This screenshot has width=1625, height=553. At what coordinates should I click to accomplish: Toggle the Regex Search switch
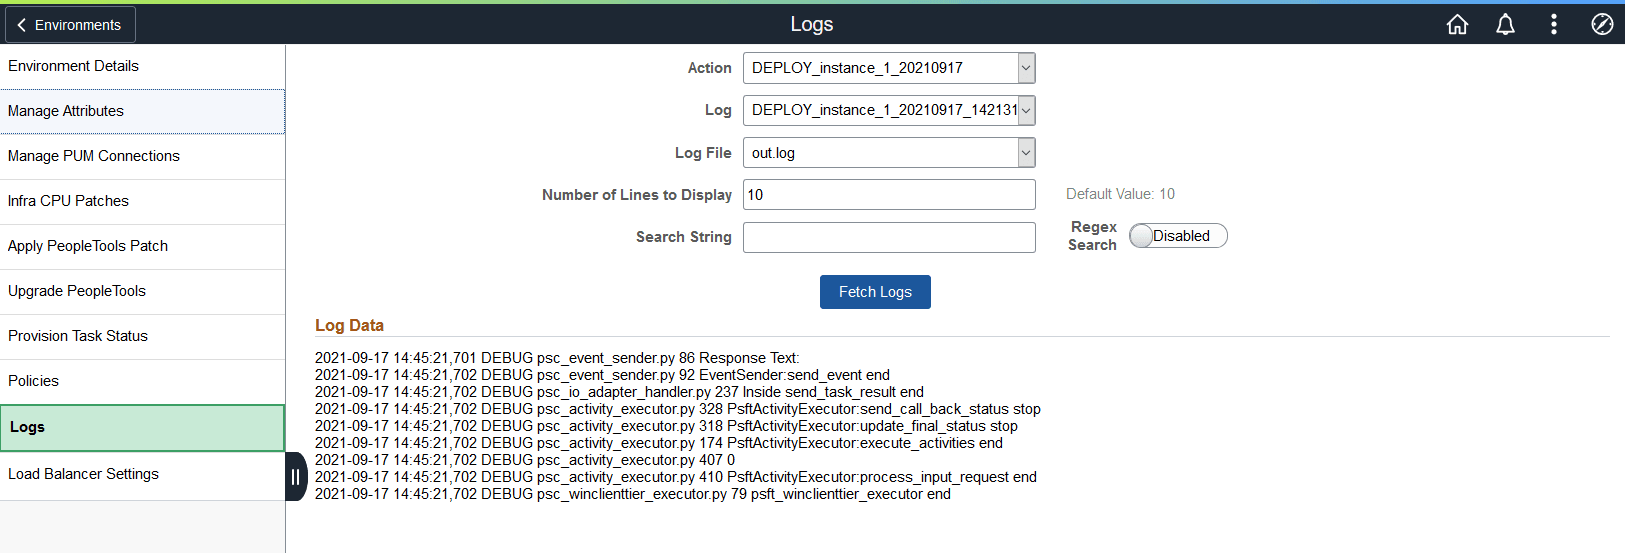tap(1178, 236)
